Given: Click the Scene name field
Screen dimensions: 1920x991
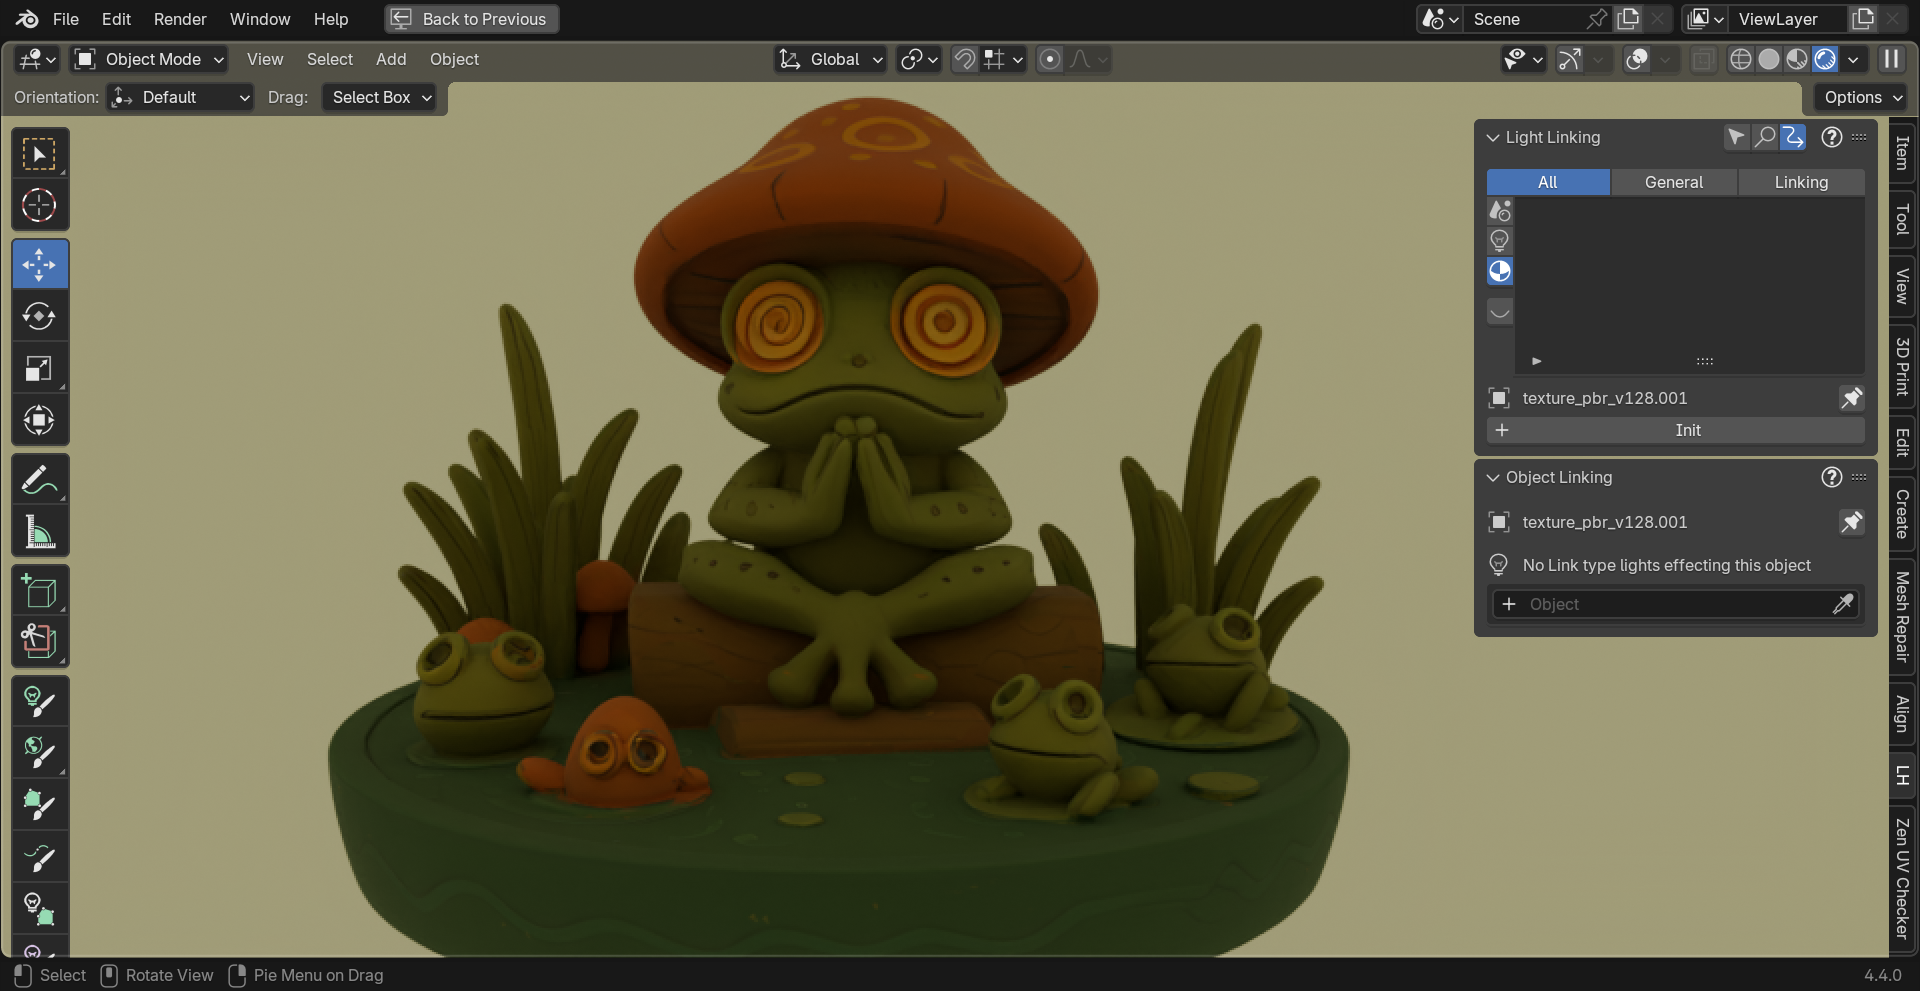Looking at the screenshot, I should coord(1525,19).
